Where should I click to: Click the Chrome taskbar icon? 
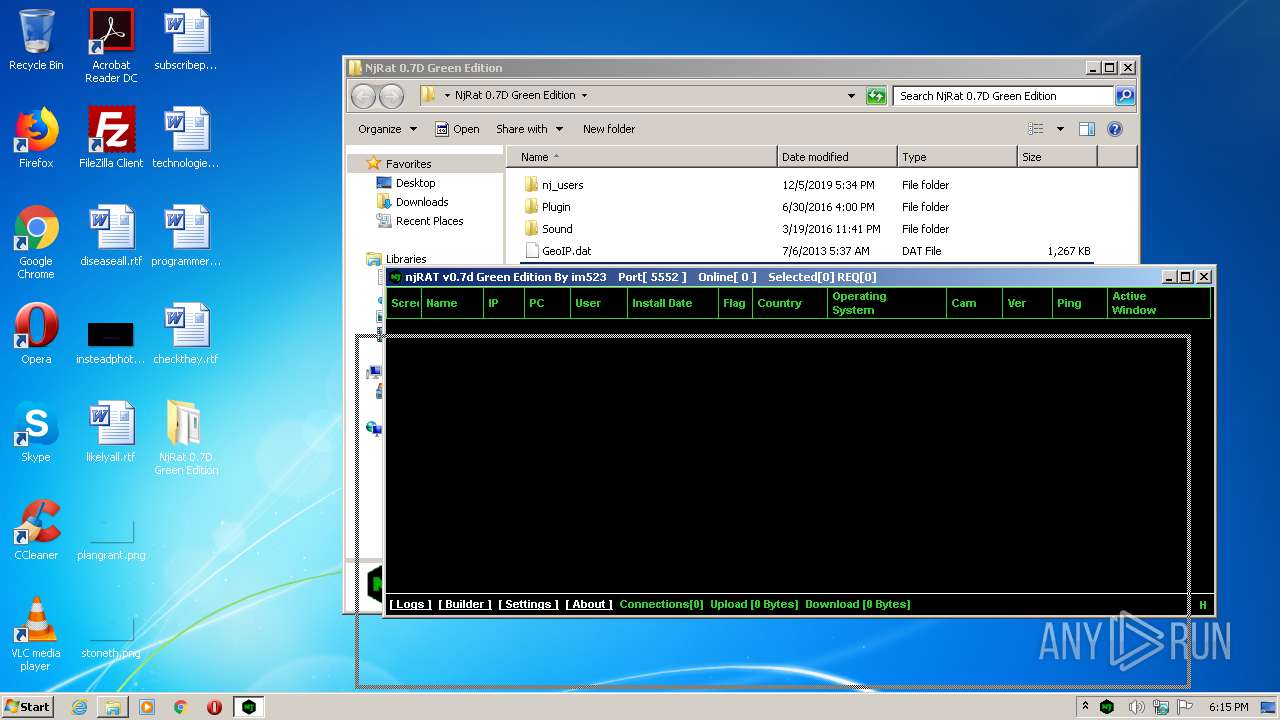181,707
